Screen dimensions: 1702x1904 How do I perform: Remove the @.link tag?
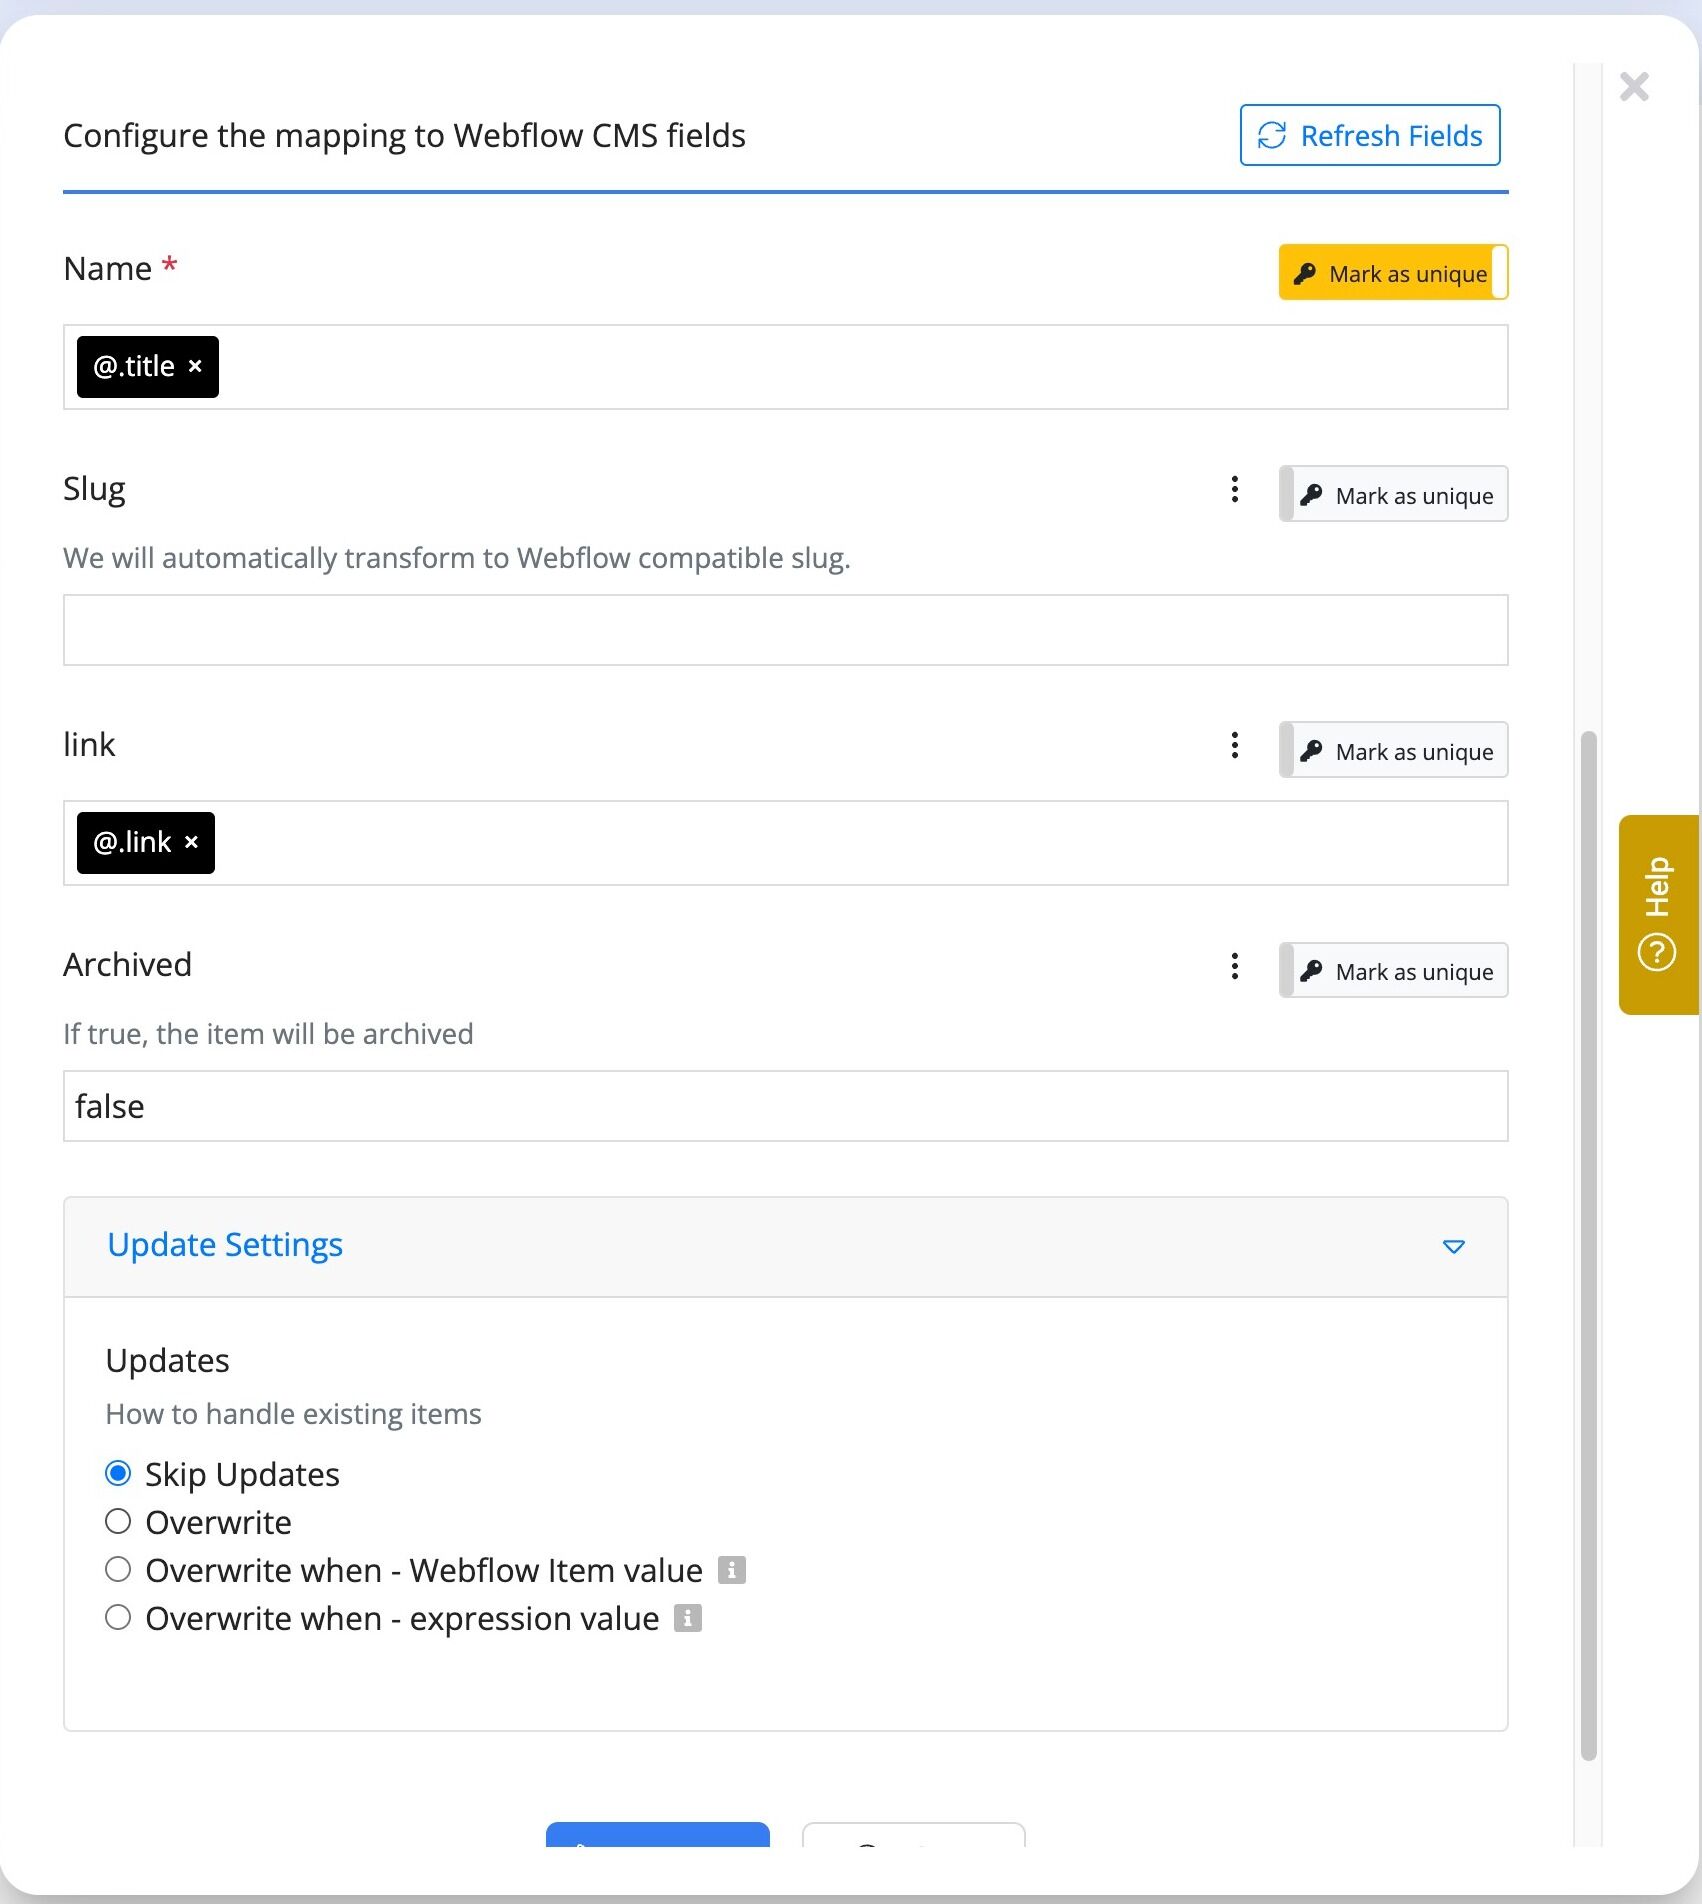tap(192, 843)
